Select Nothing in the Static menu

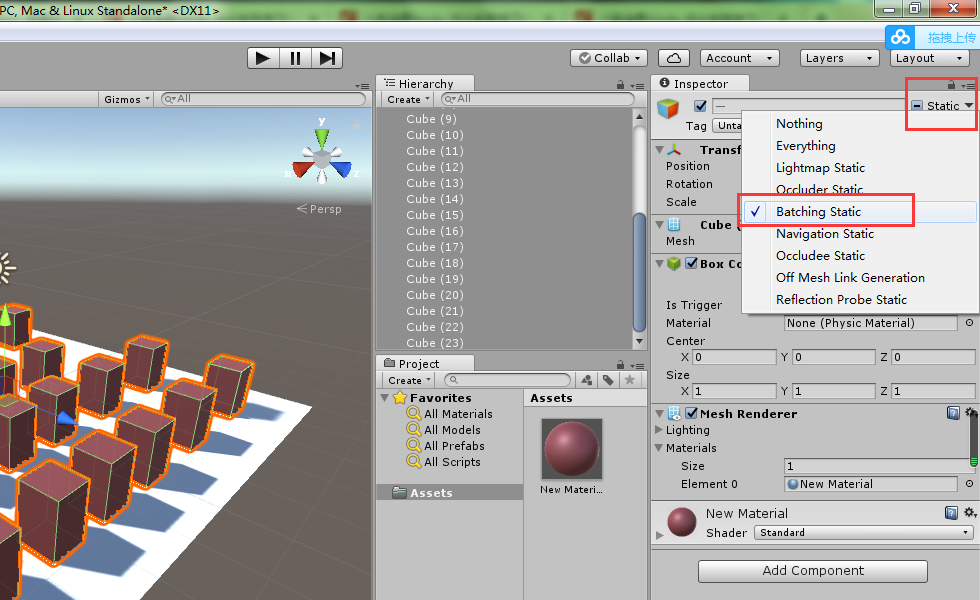860,124
